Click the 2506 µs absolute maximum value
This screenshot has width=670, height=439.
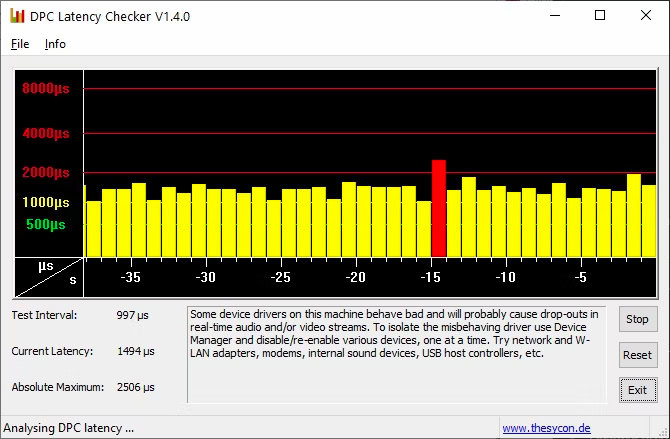tap(136, 387)
